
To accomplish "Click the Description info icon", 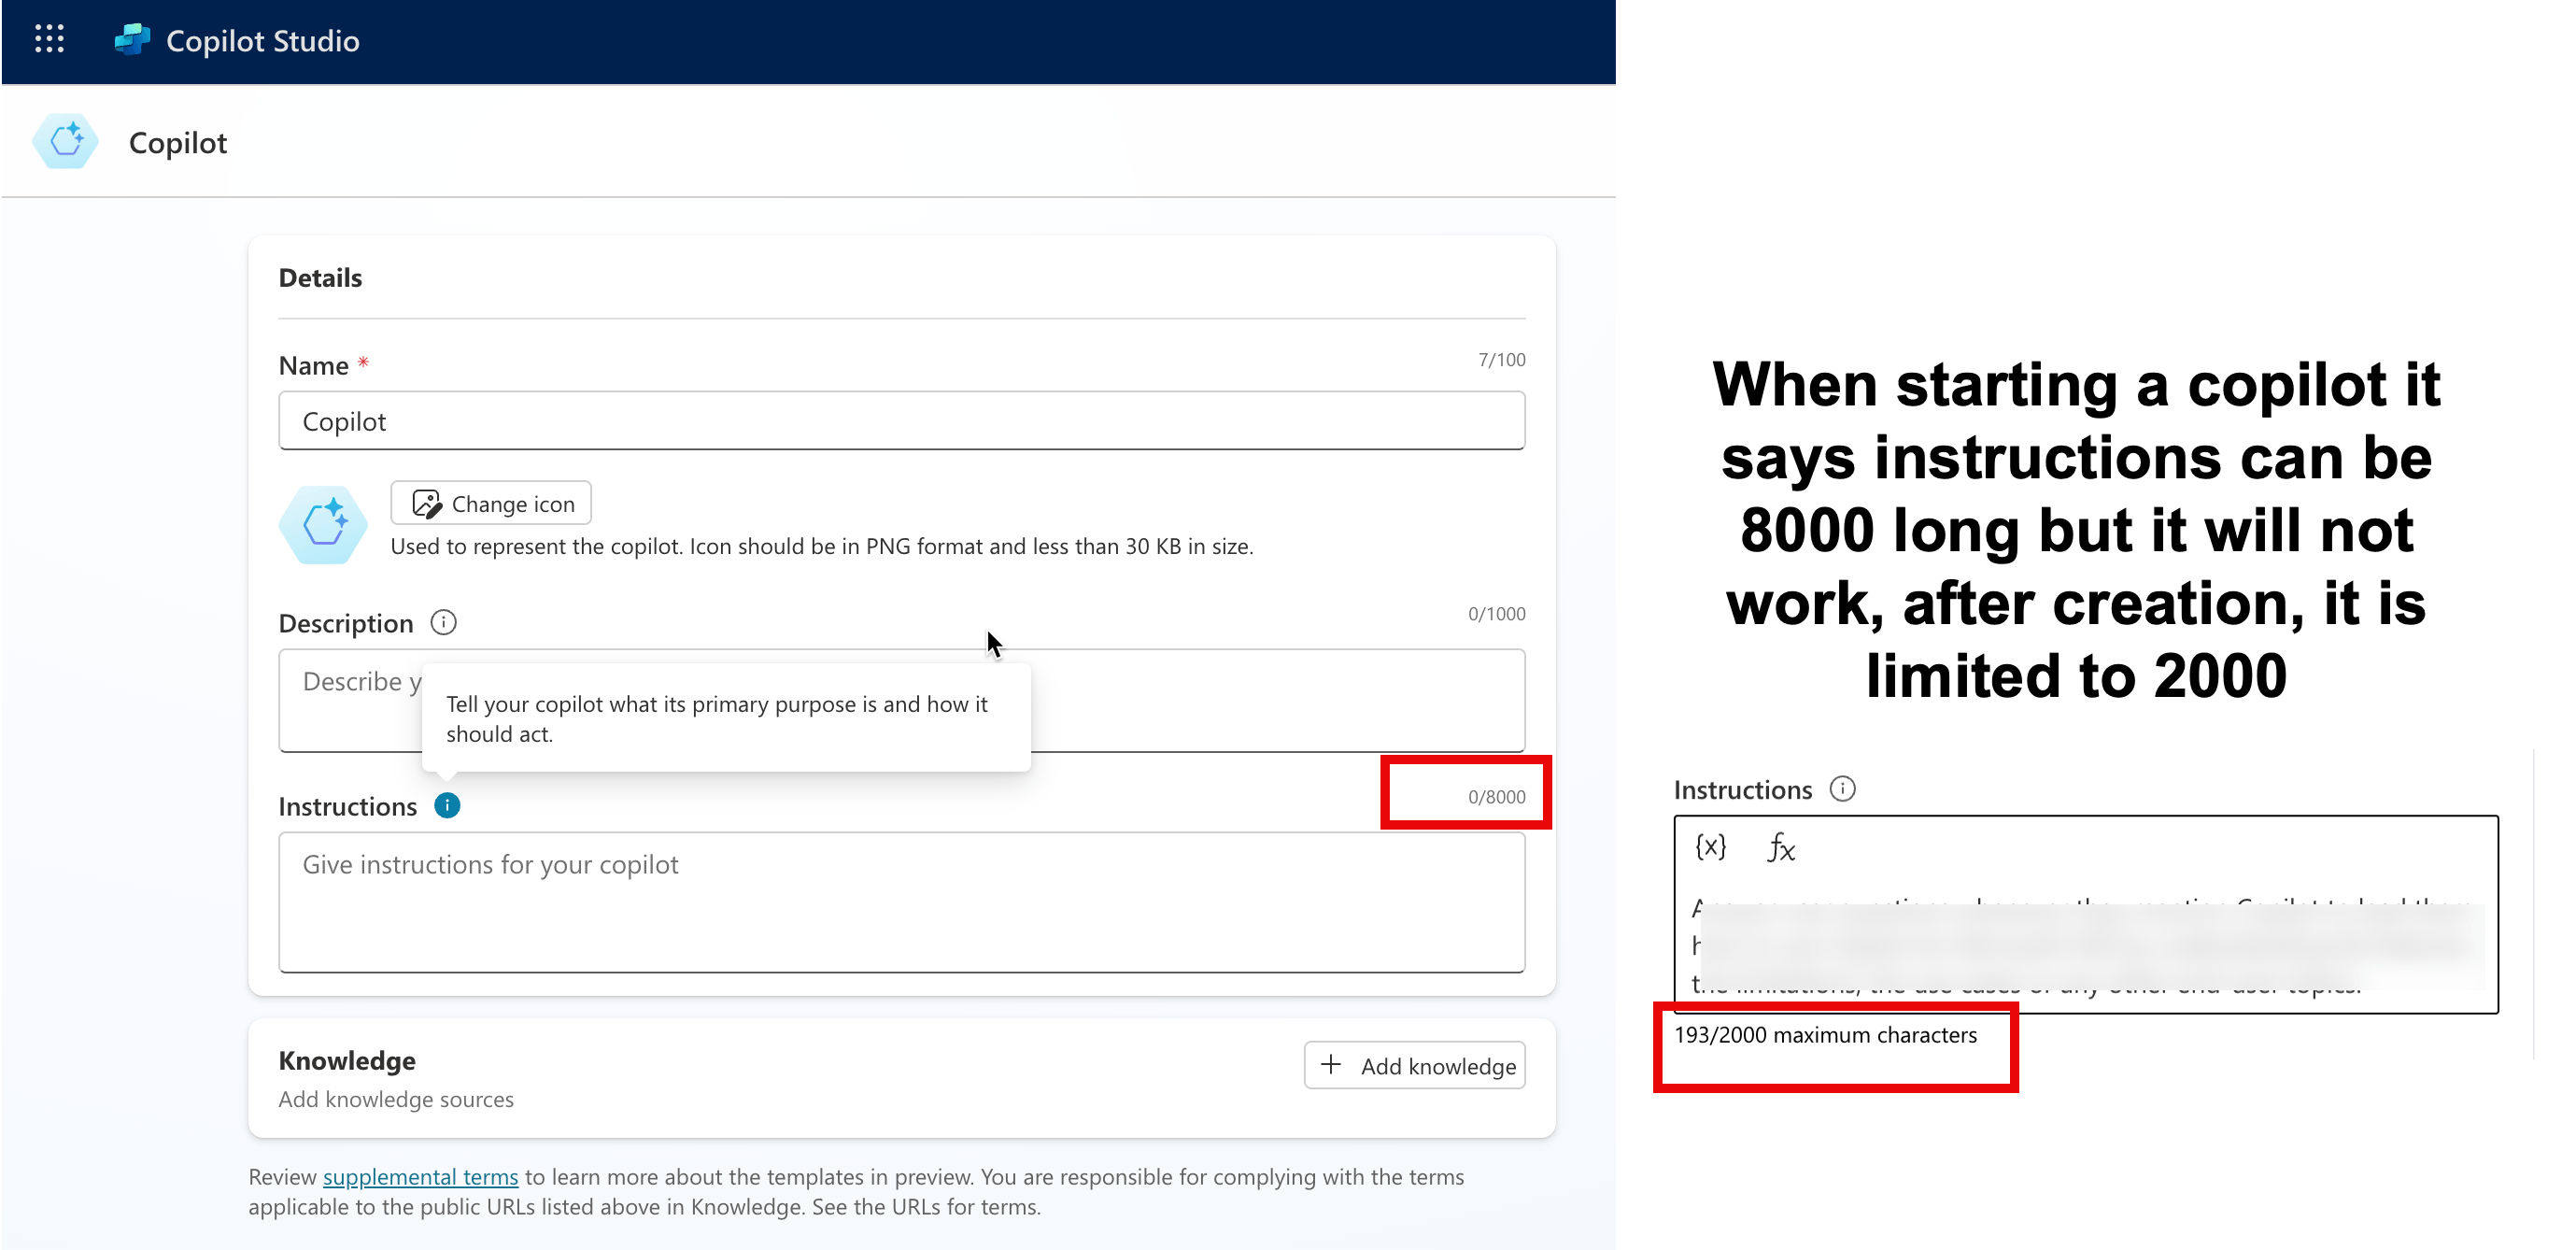I will click(443, 622).
